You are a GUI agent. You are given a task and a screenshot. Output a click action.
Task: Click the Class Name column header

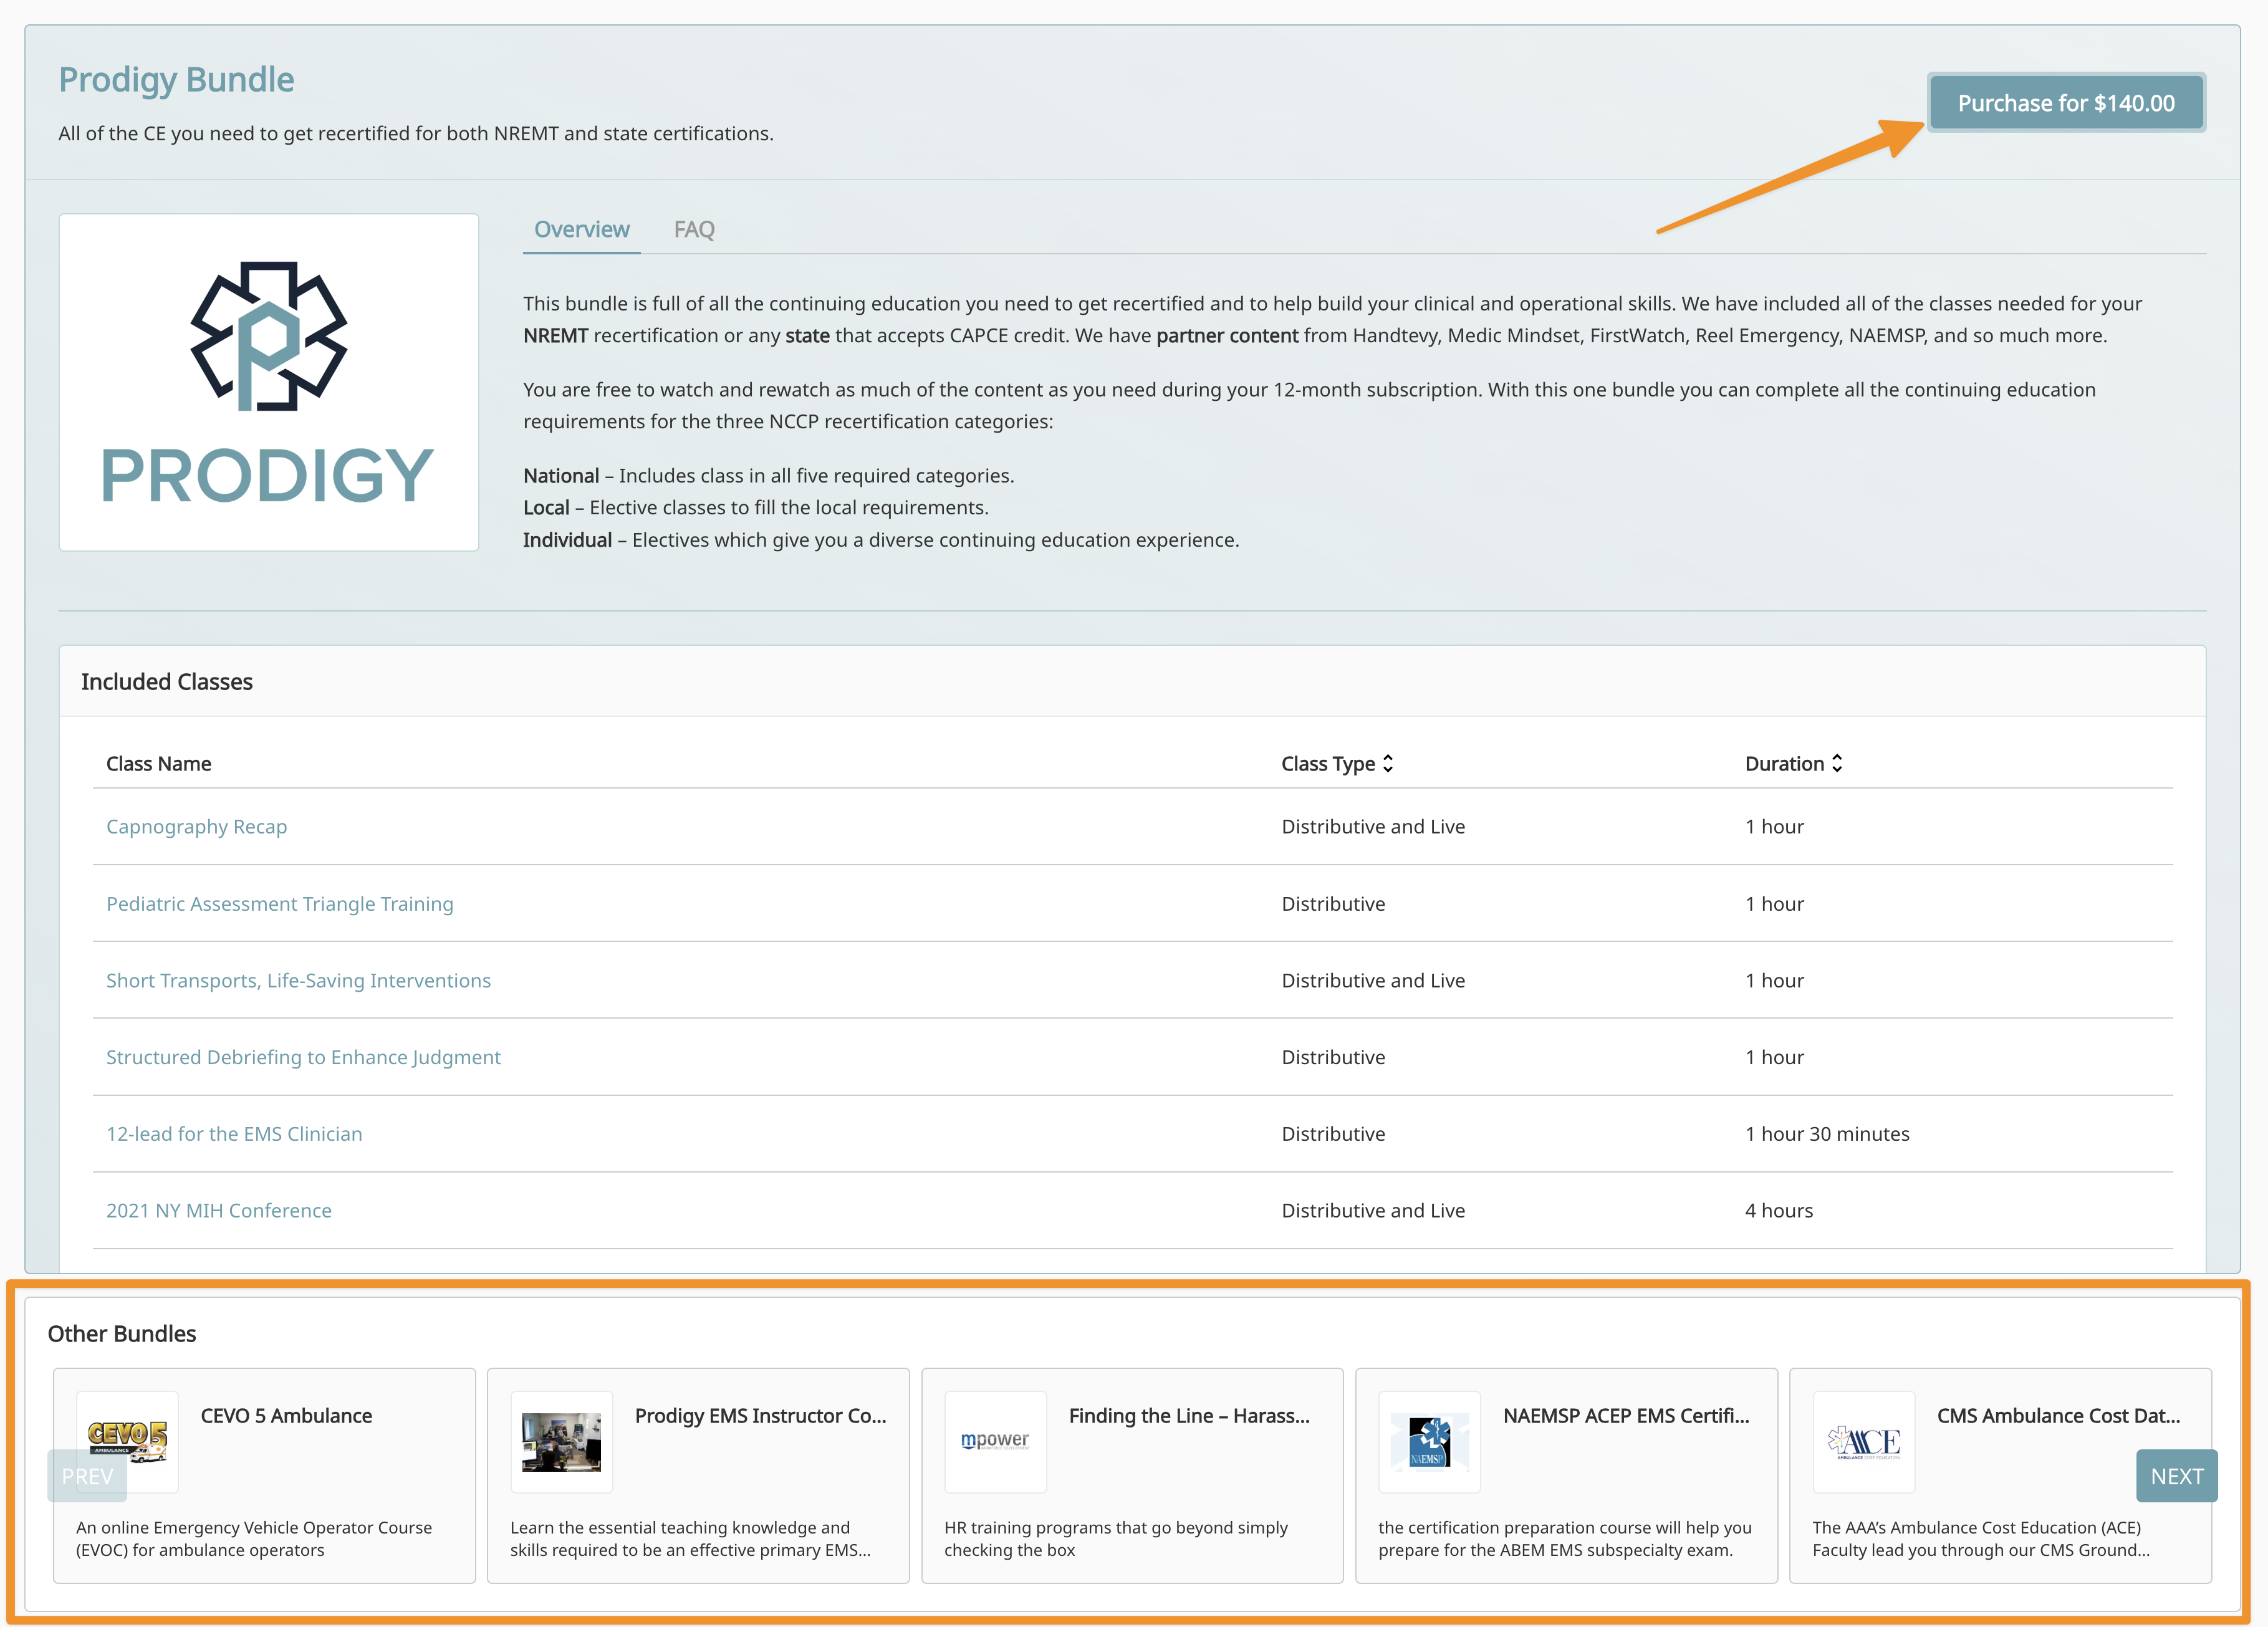coord(159,764)
